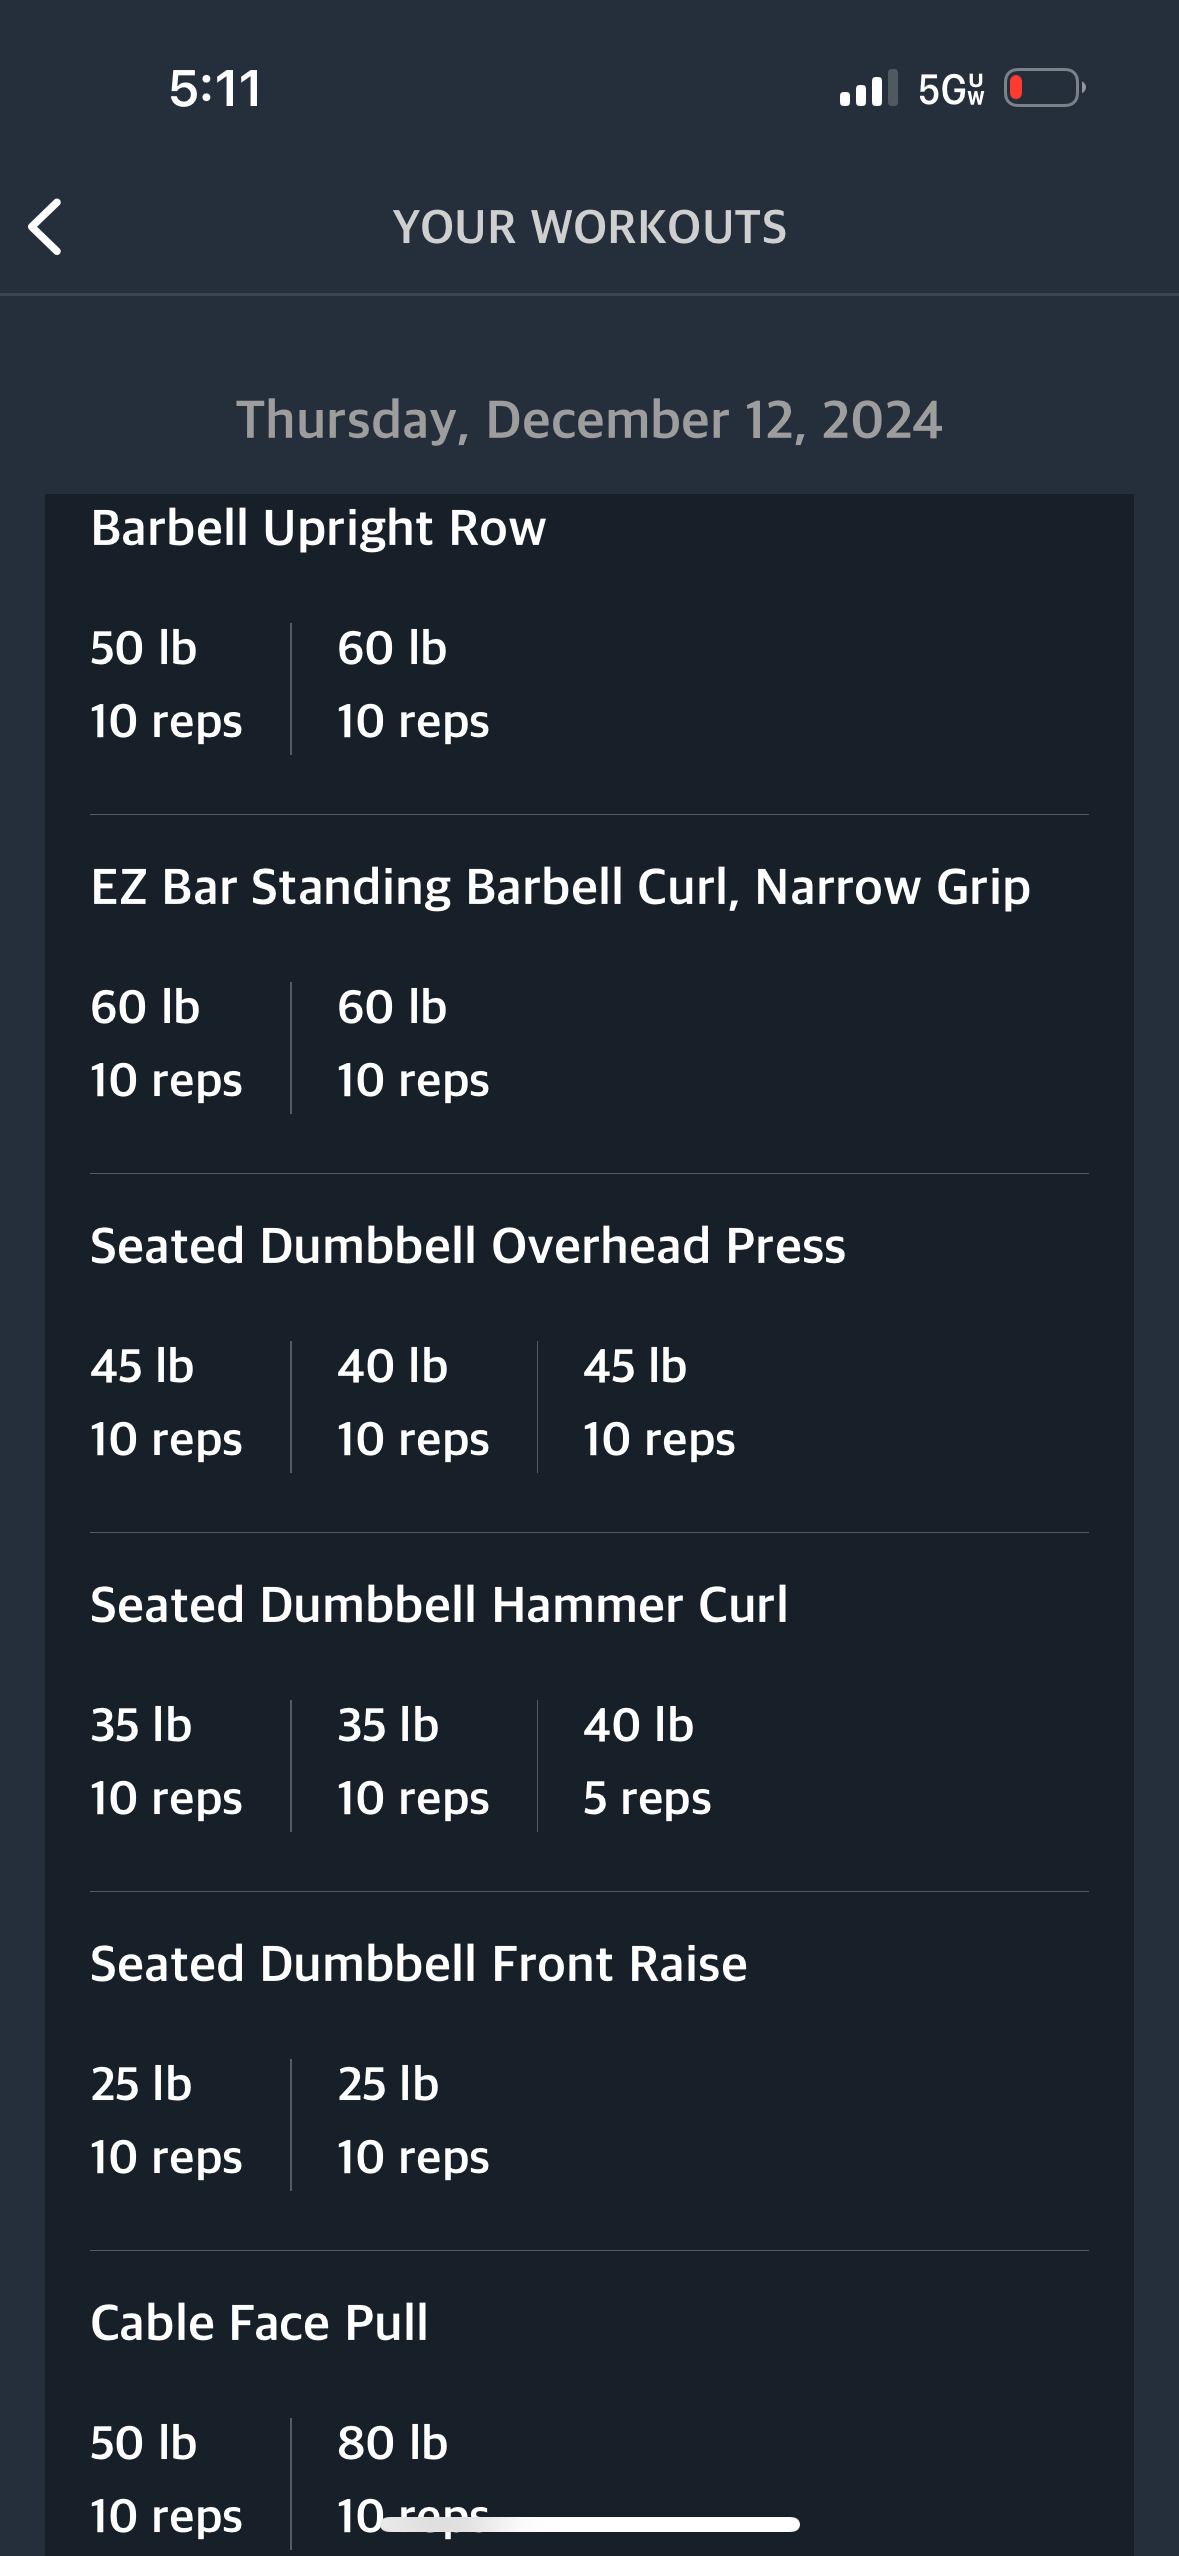The height and width of the screenshot is (2556, 1179).
Task: Select the 40 lb 5 reps Hammer Curl set
Action: click(x=647, y=1762)
